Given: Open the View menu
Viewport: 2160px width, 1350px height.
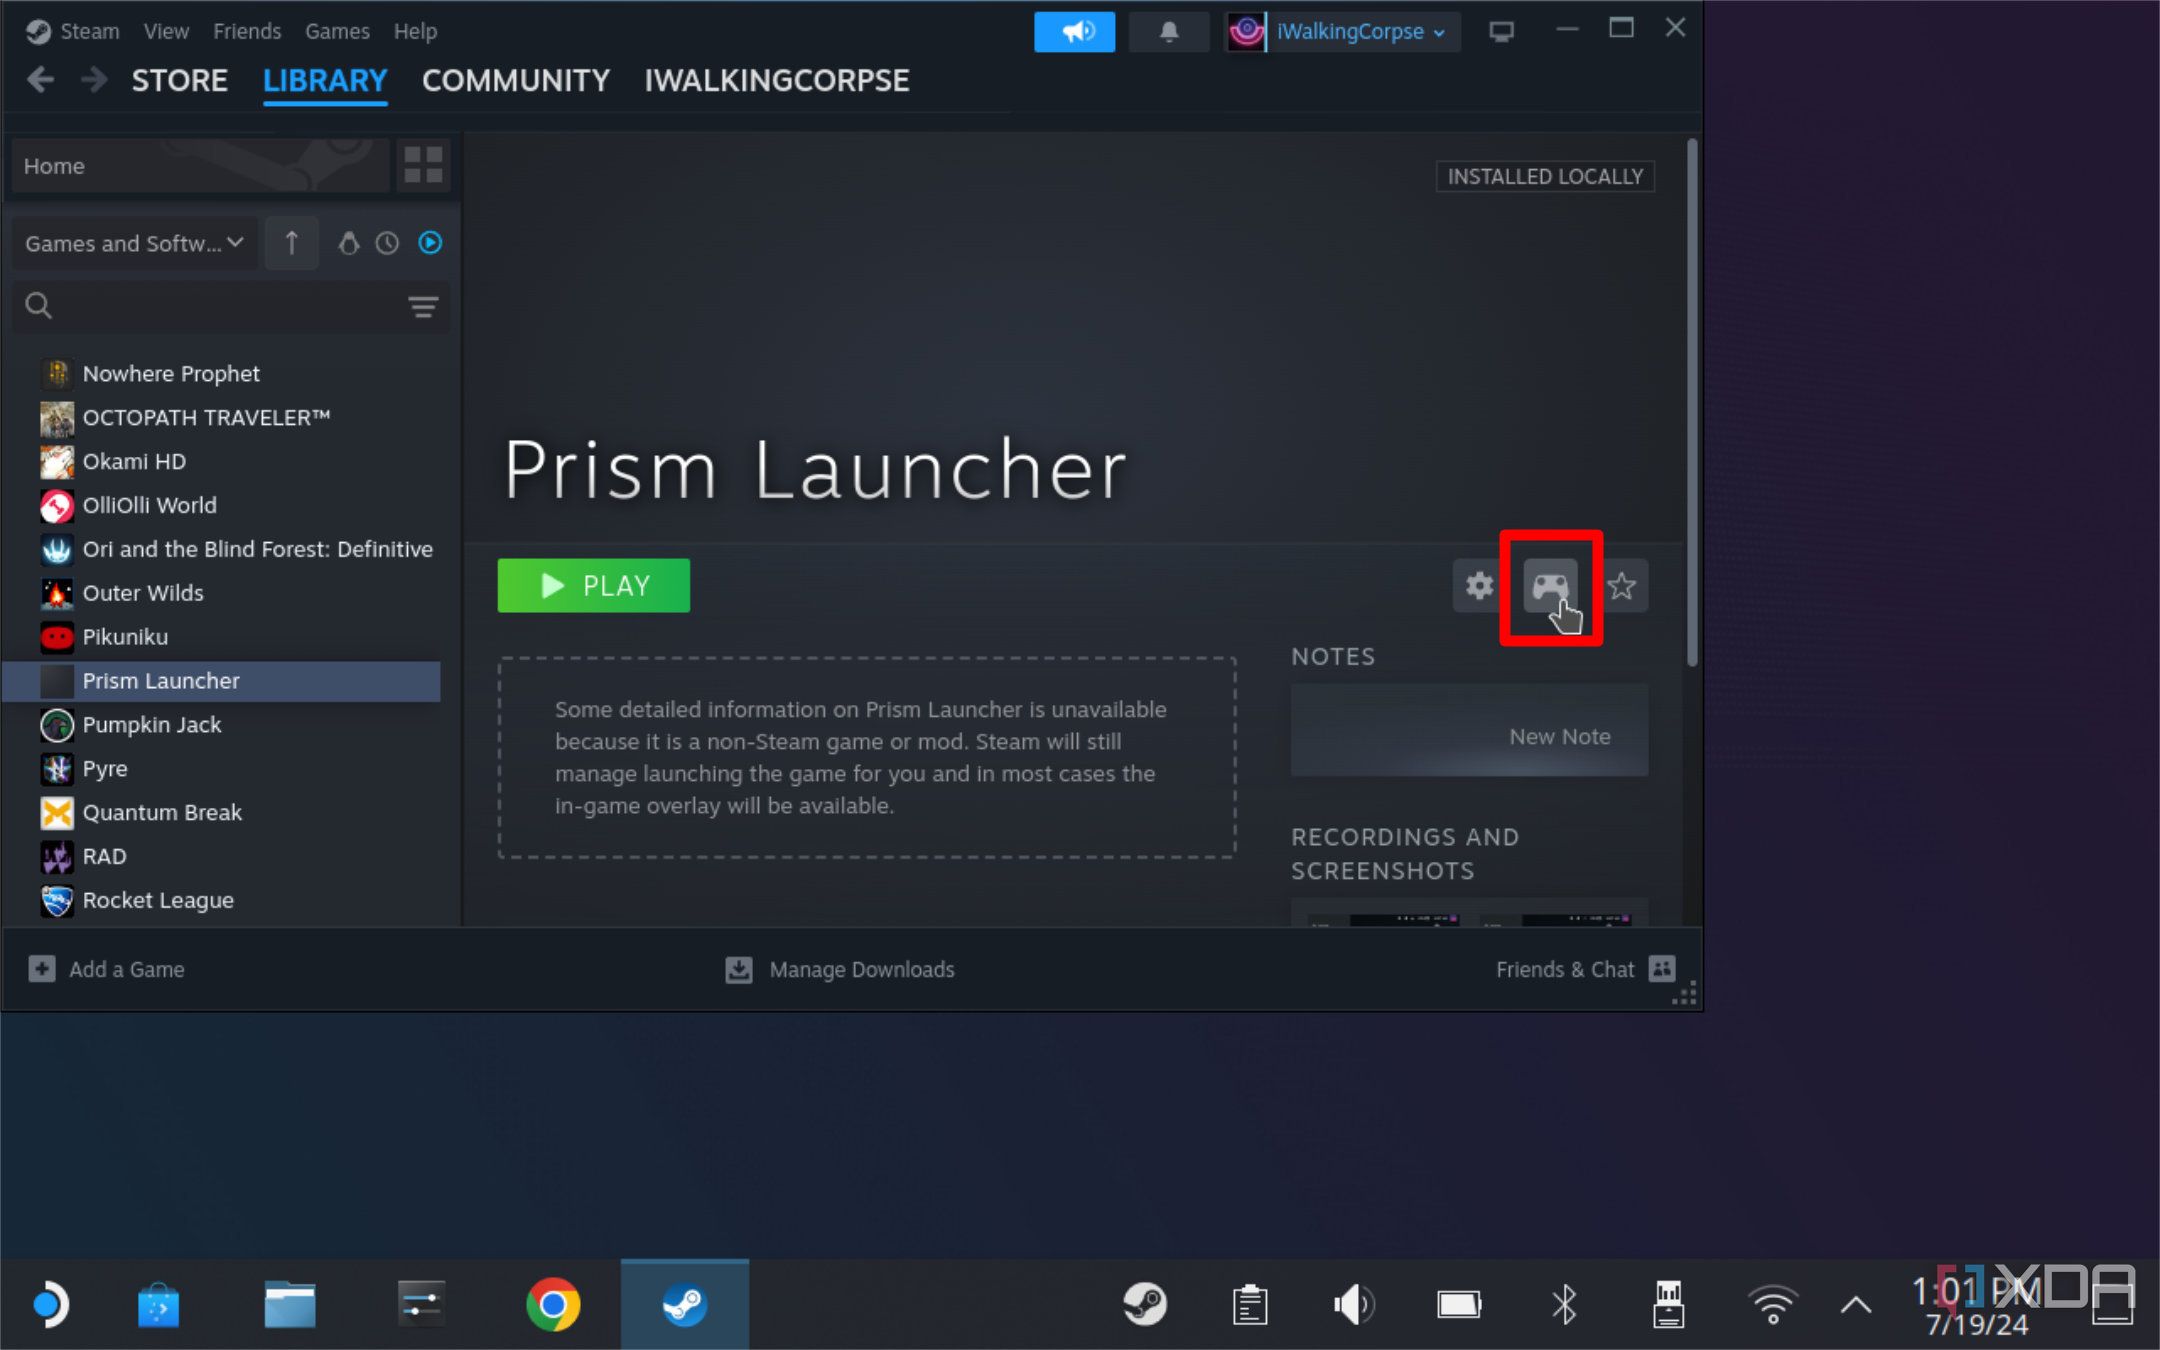Looking at the screenshot, I should [166, 31].
